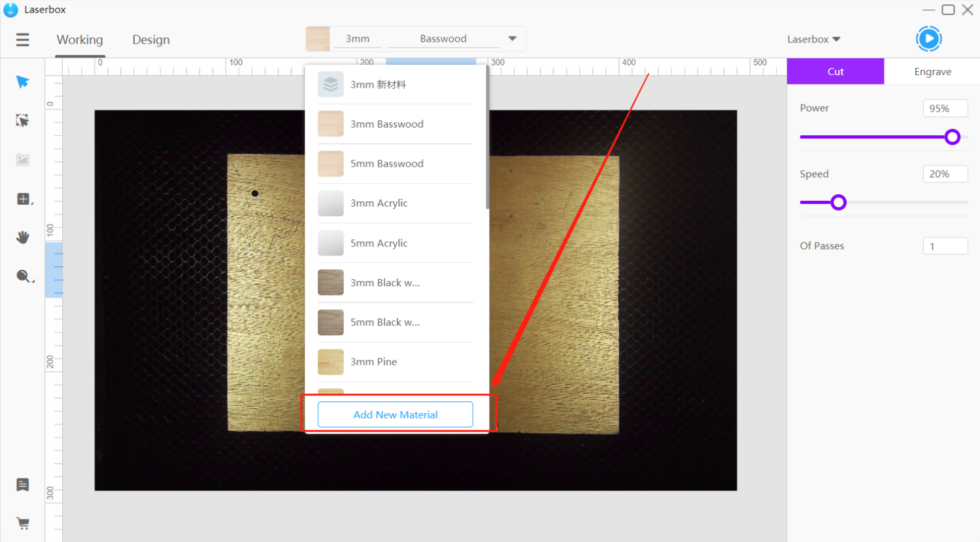Viewport: 980px width, 542px height.
Task: Click the 5mm Black walnut swatch
Action: click(331, 322)
